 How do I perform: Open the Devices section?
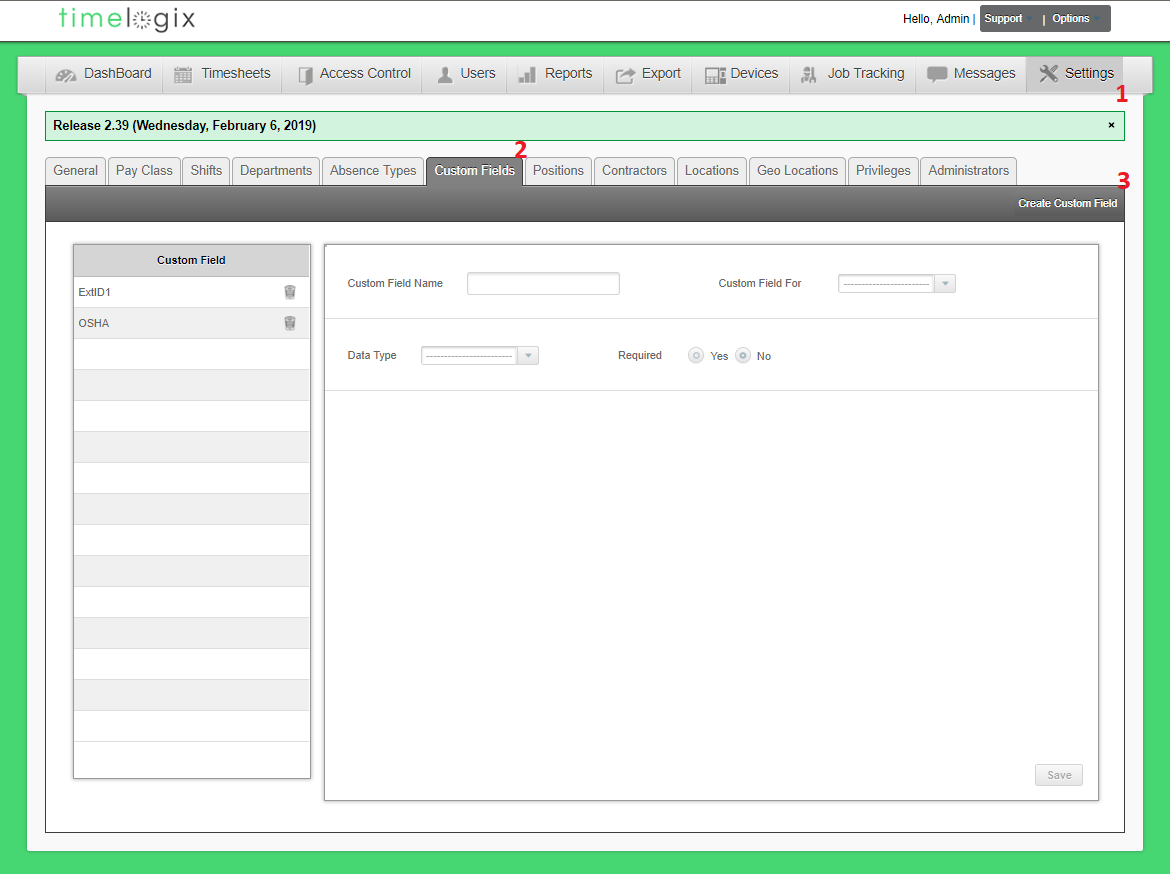741,74
